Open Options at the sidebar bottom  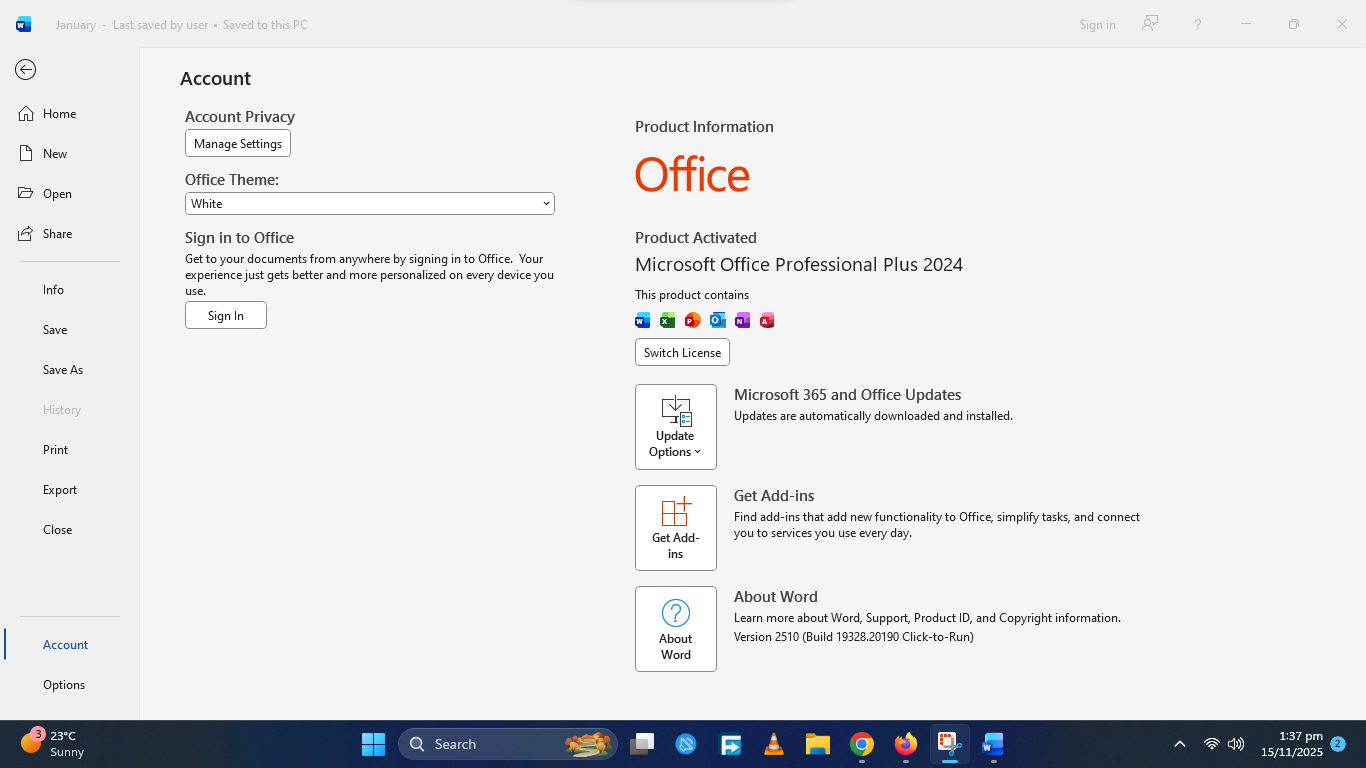(x=64, y=685)
